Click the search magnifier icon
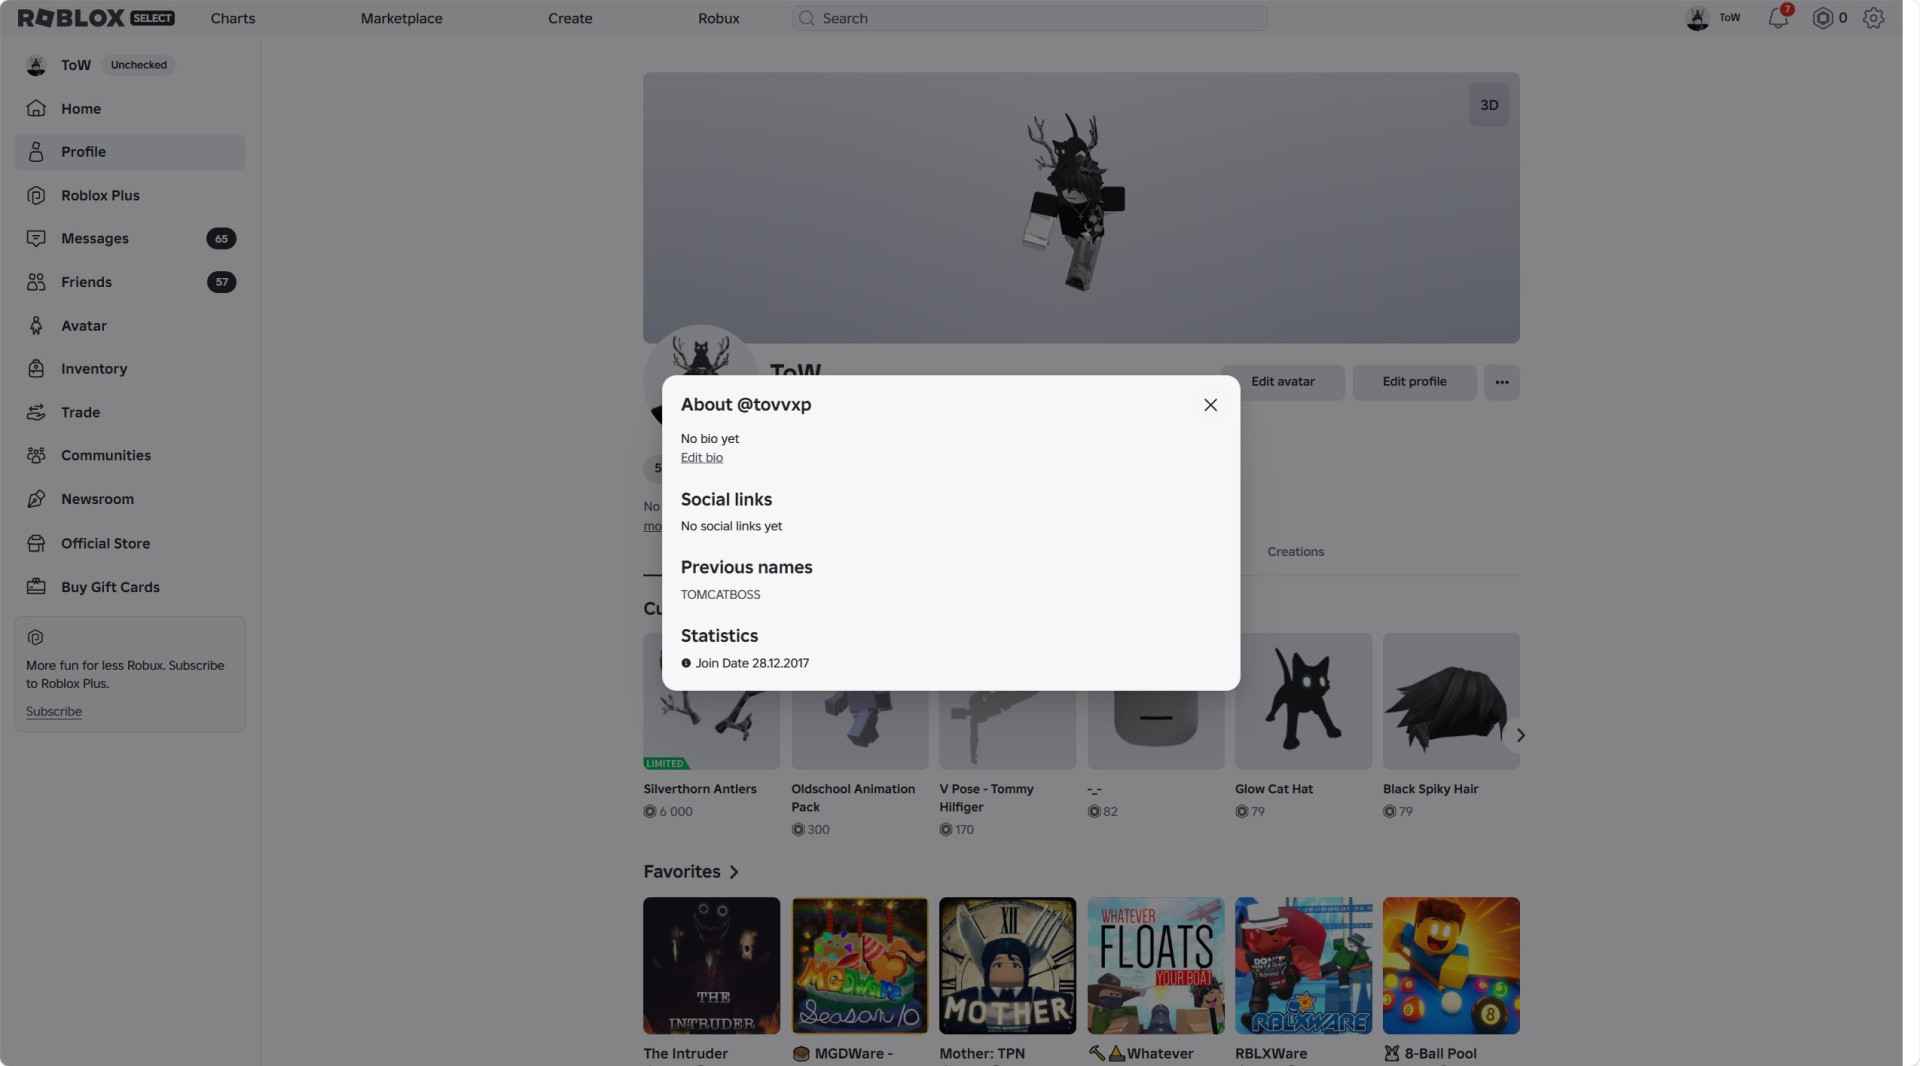Viewport: 1920px width, 1066px height. pyautogui.click(x=806, y=18)
